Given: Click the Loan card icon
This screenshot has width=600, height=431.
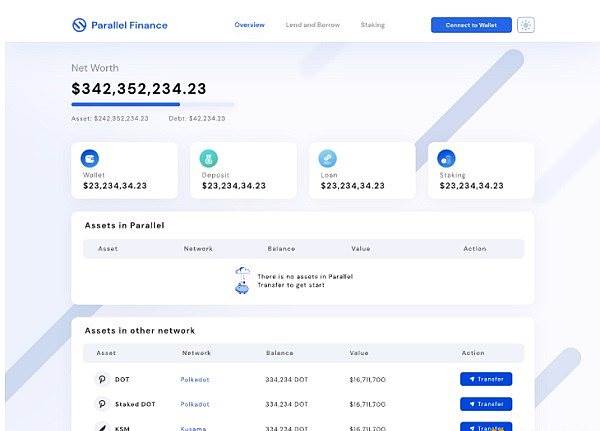Looking at the screenshot, I should 328,158.
